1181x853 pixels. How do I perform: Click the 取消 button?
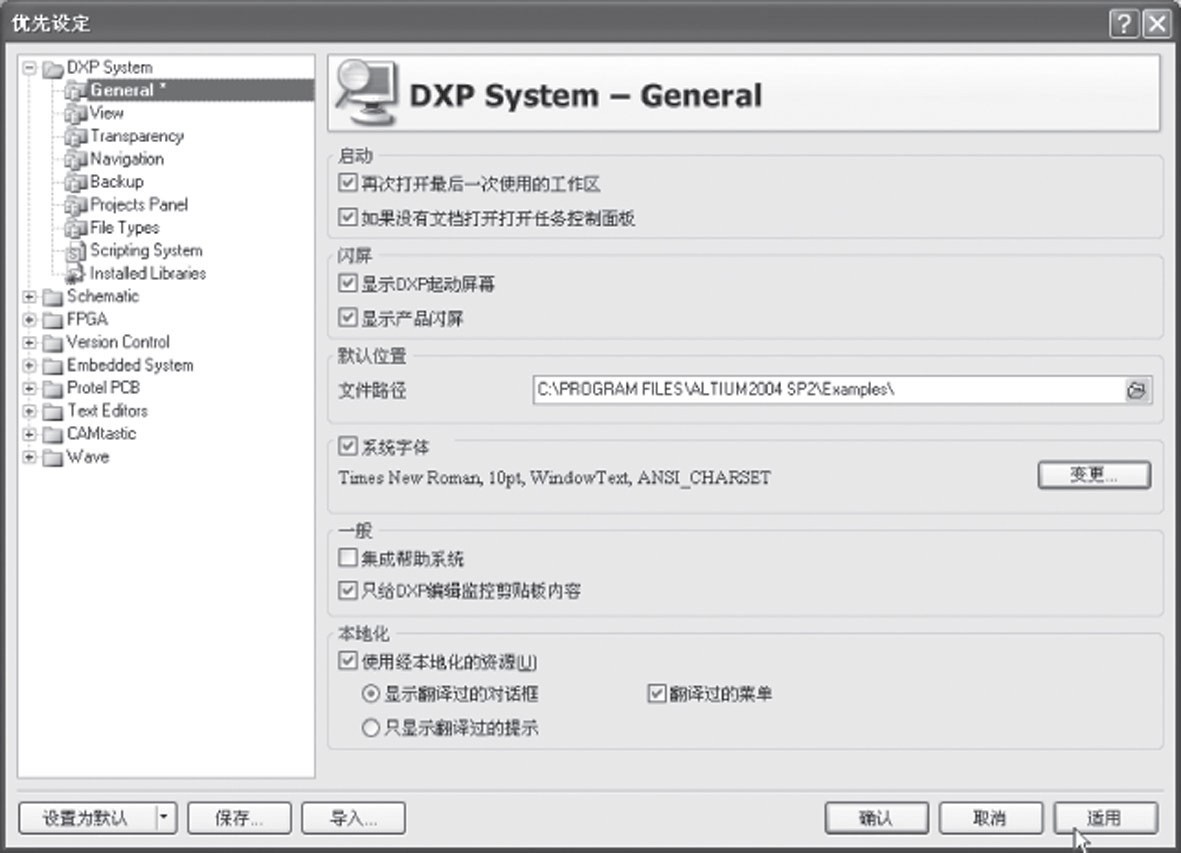point(990,818)
